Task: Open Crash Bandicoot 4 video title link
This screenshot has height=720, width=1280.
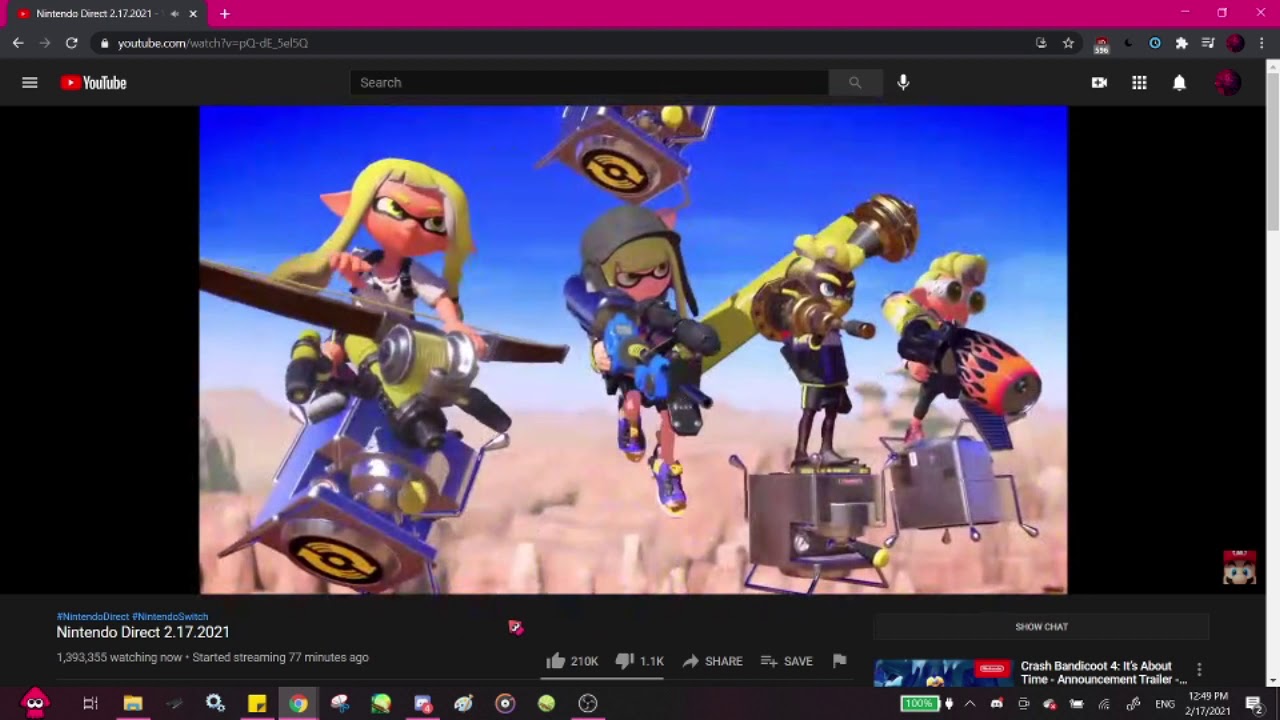Action: (1103, 672)
